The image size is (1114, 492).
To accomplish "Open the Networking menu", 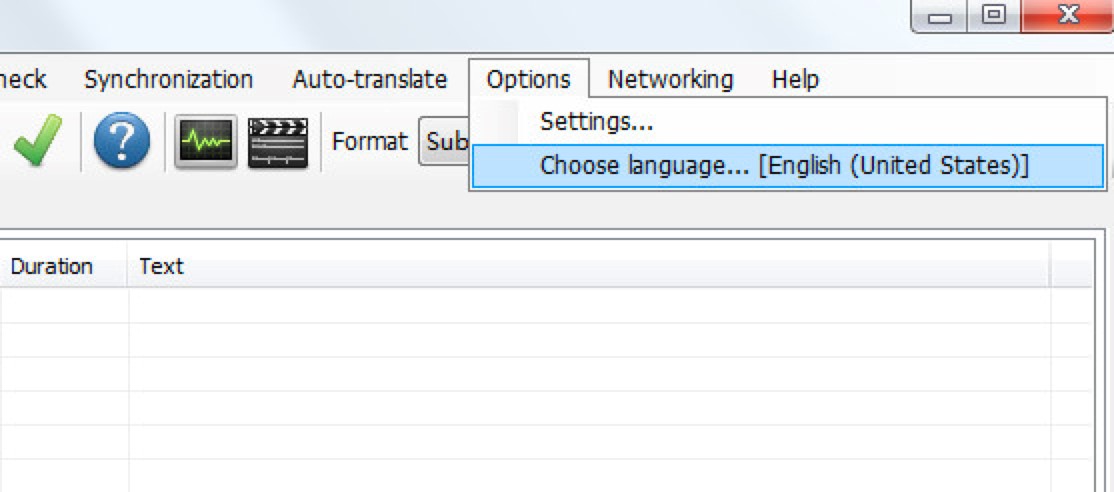I will [x=670, y=80].
